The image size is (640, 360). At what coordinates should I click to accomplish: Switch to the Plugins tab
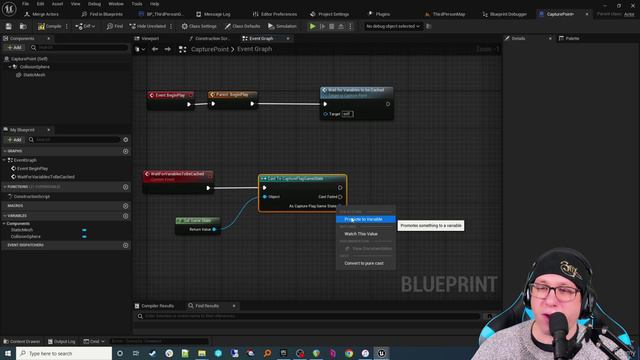(379, 14)
